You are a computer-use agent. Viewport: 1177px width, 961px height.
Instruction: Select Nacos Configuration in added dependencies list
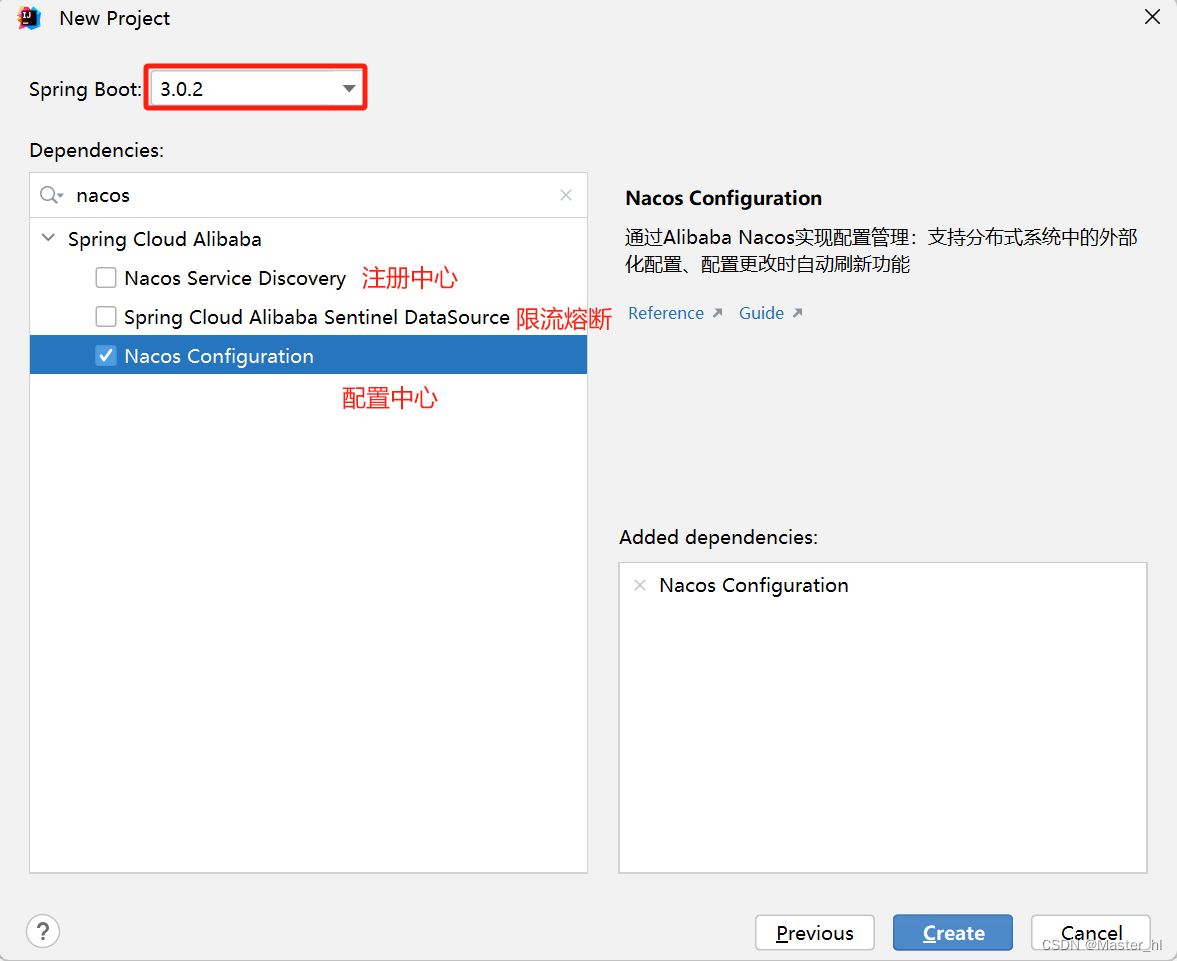754,586
